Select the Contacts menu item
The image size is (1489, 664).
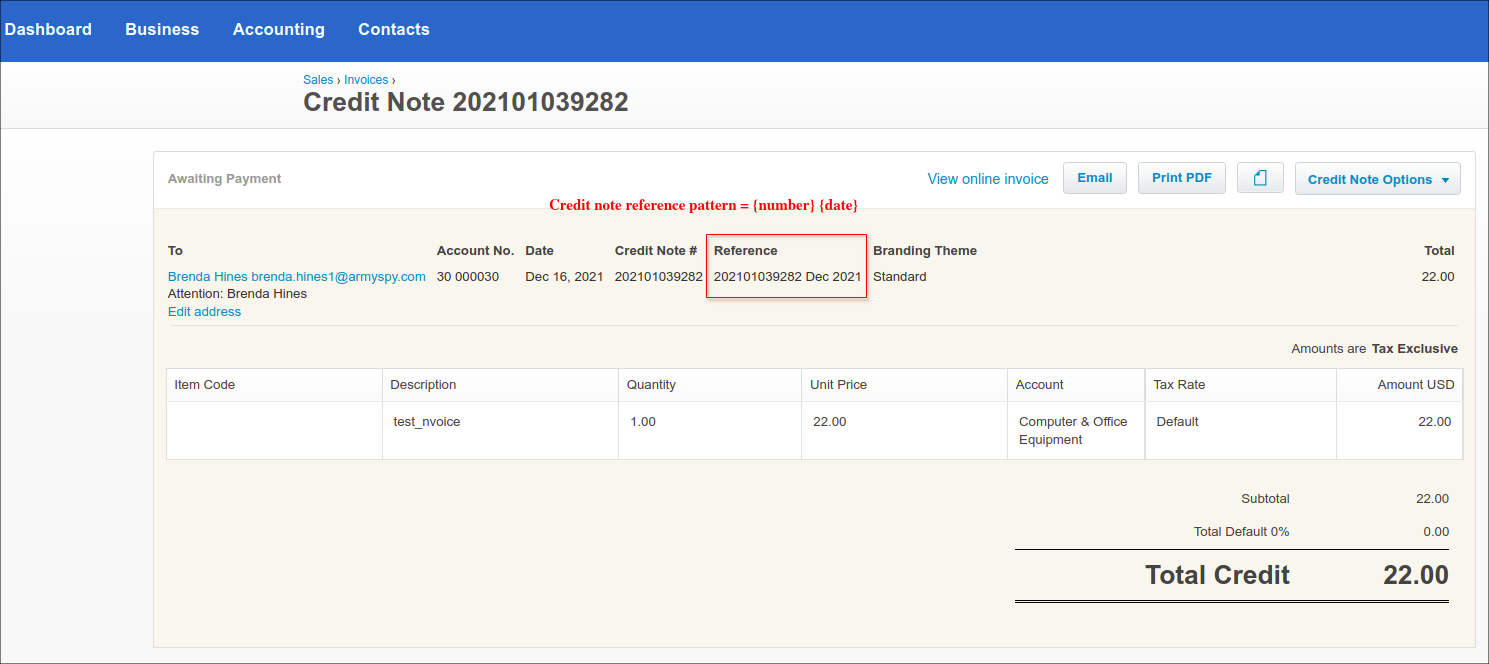tap(394, 29)
